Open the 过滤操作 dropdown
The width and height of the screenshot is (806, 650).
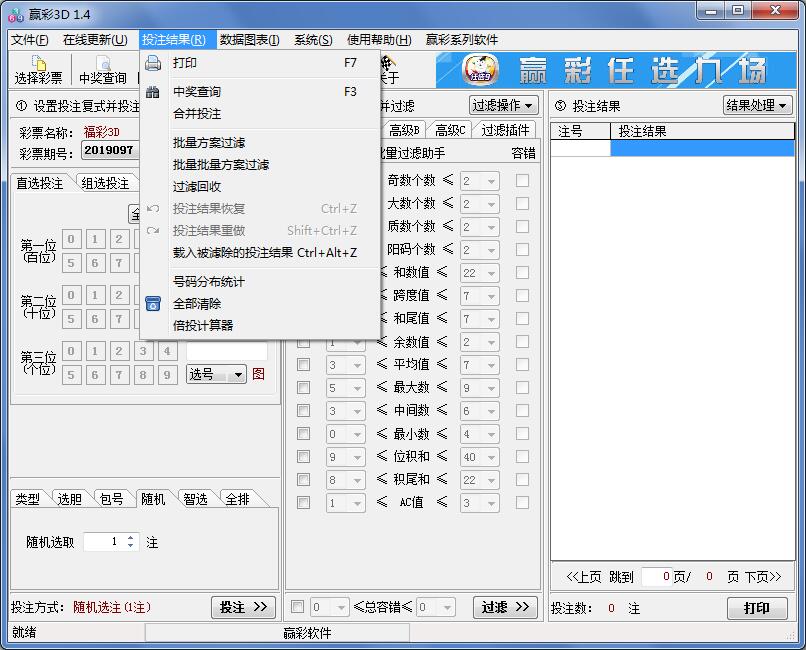click(506, 104)
